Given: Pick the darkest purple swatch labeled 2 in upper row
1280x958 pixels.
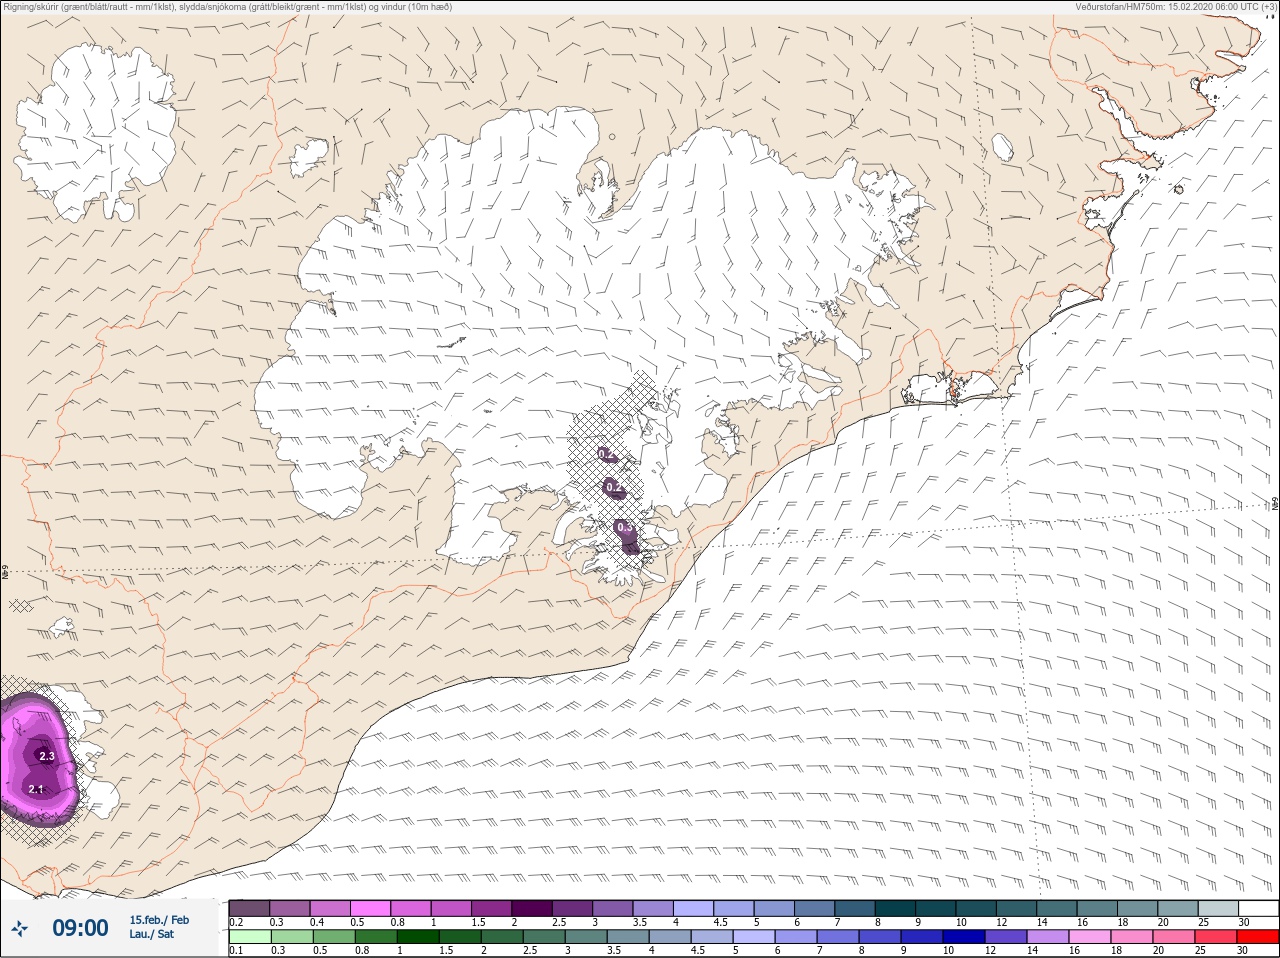Looking at the screenshot, I should (533, 908).
